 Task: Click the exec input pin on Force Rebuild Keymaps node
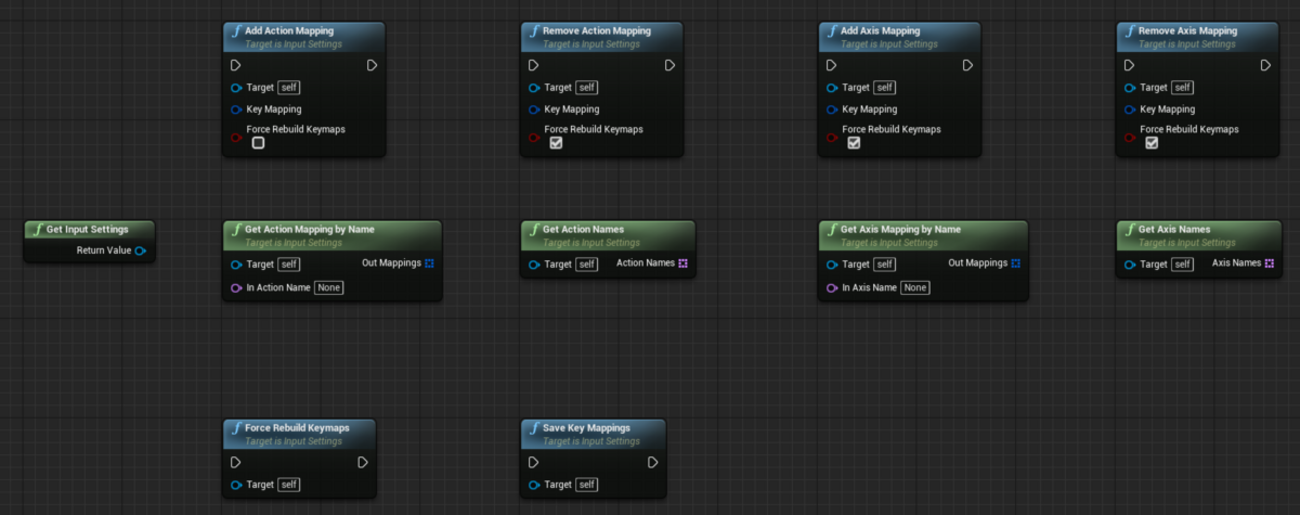[x=236, y=462]
